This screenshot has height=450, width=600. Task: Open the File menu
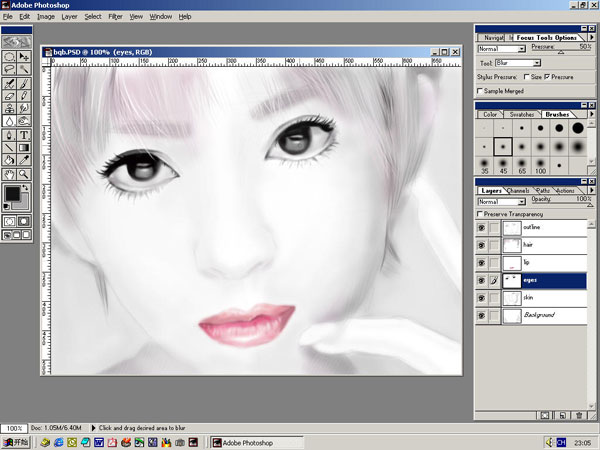coord(8,16)
